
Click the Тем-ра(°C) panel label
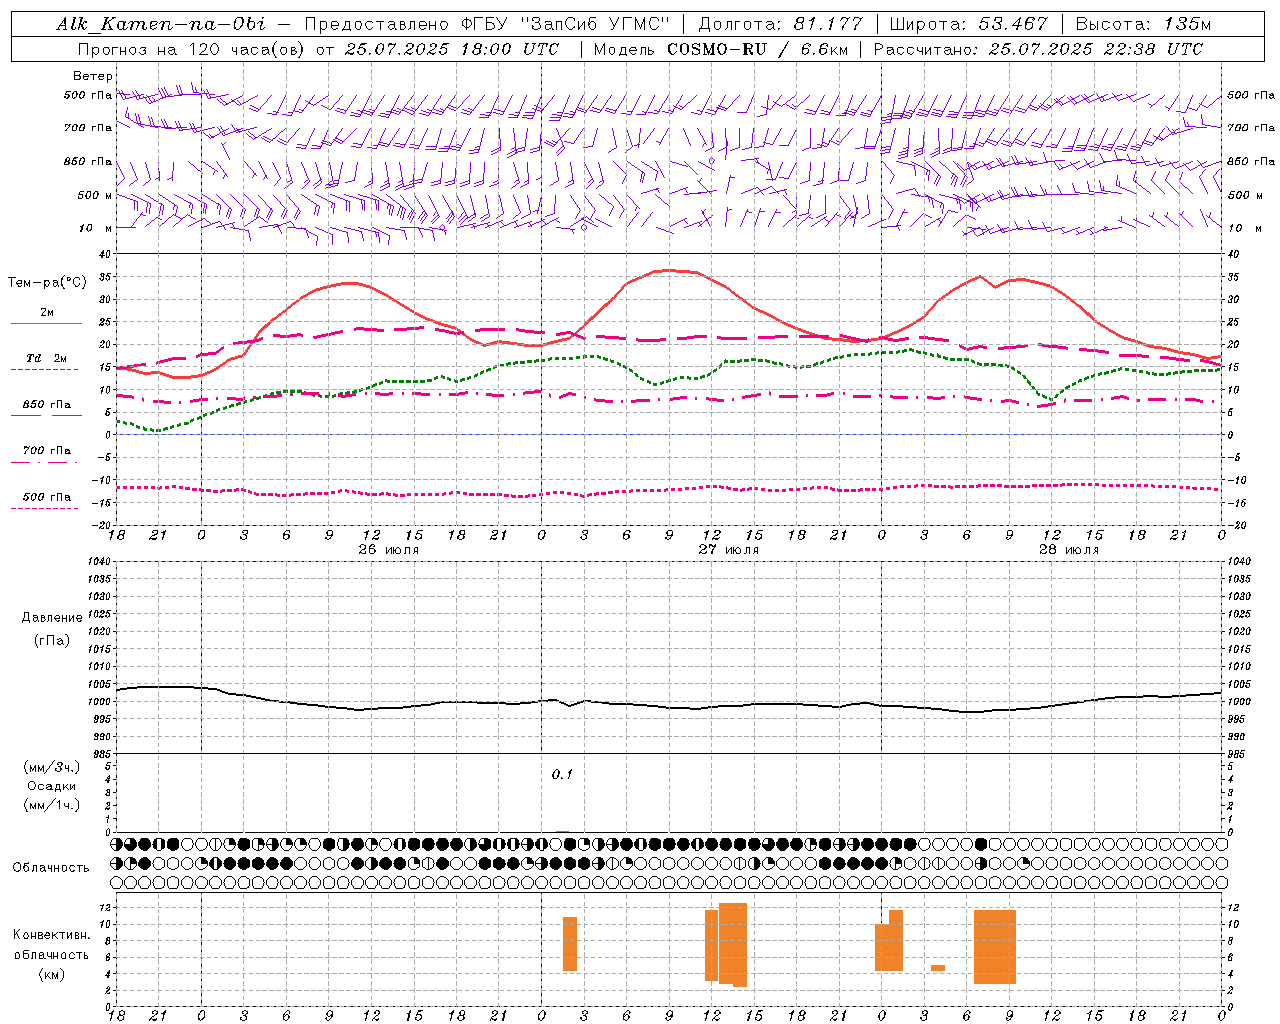tap(47, 283)
